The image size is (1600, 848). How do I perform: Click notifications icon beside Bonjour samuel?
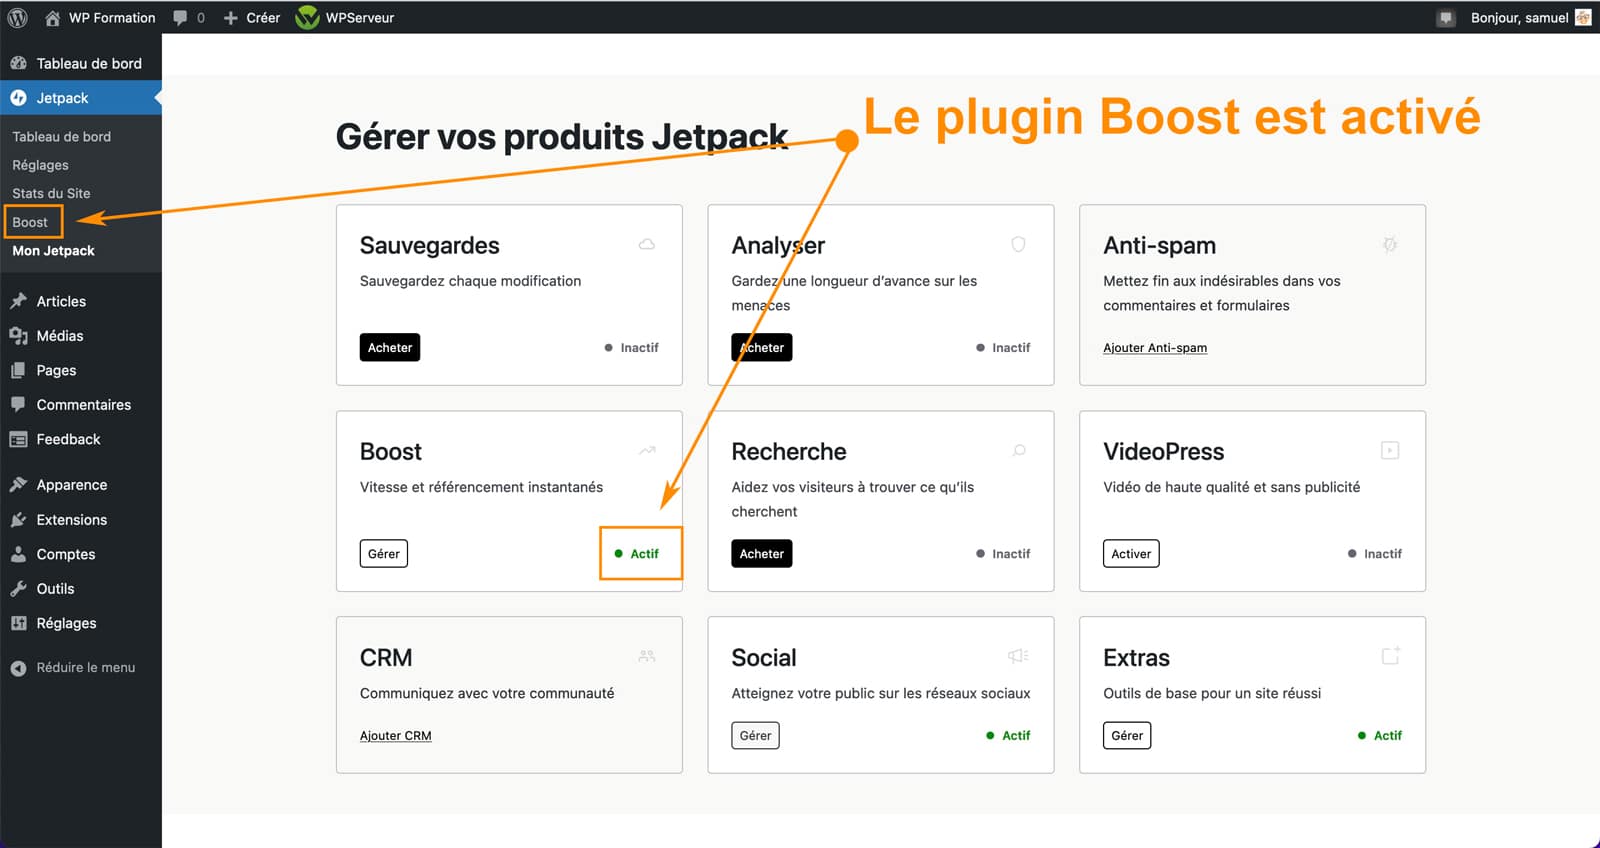1446,18
